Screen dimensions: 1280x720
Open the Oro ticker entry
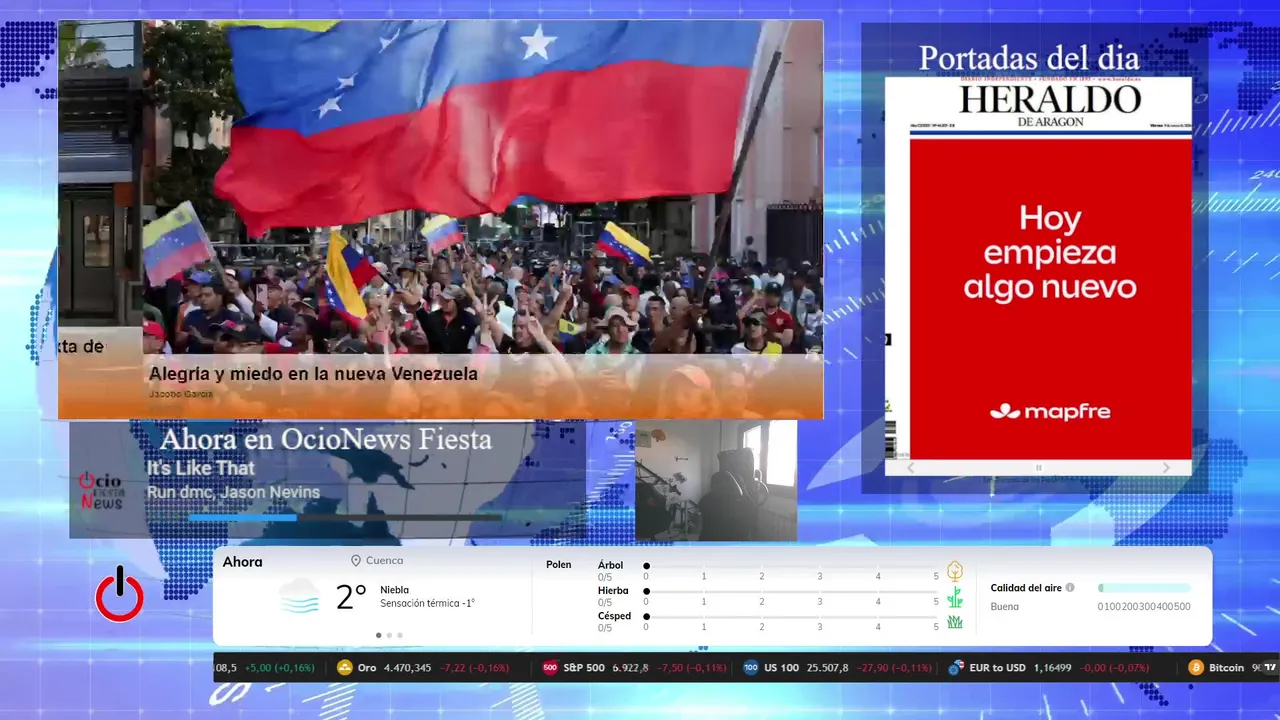(424, 668)
